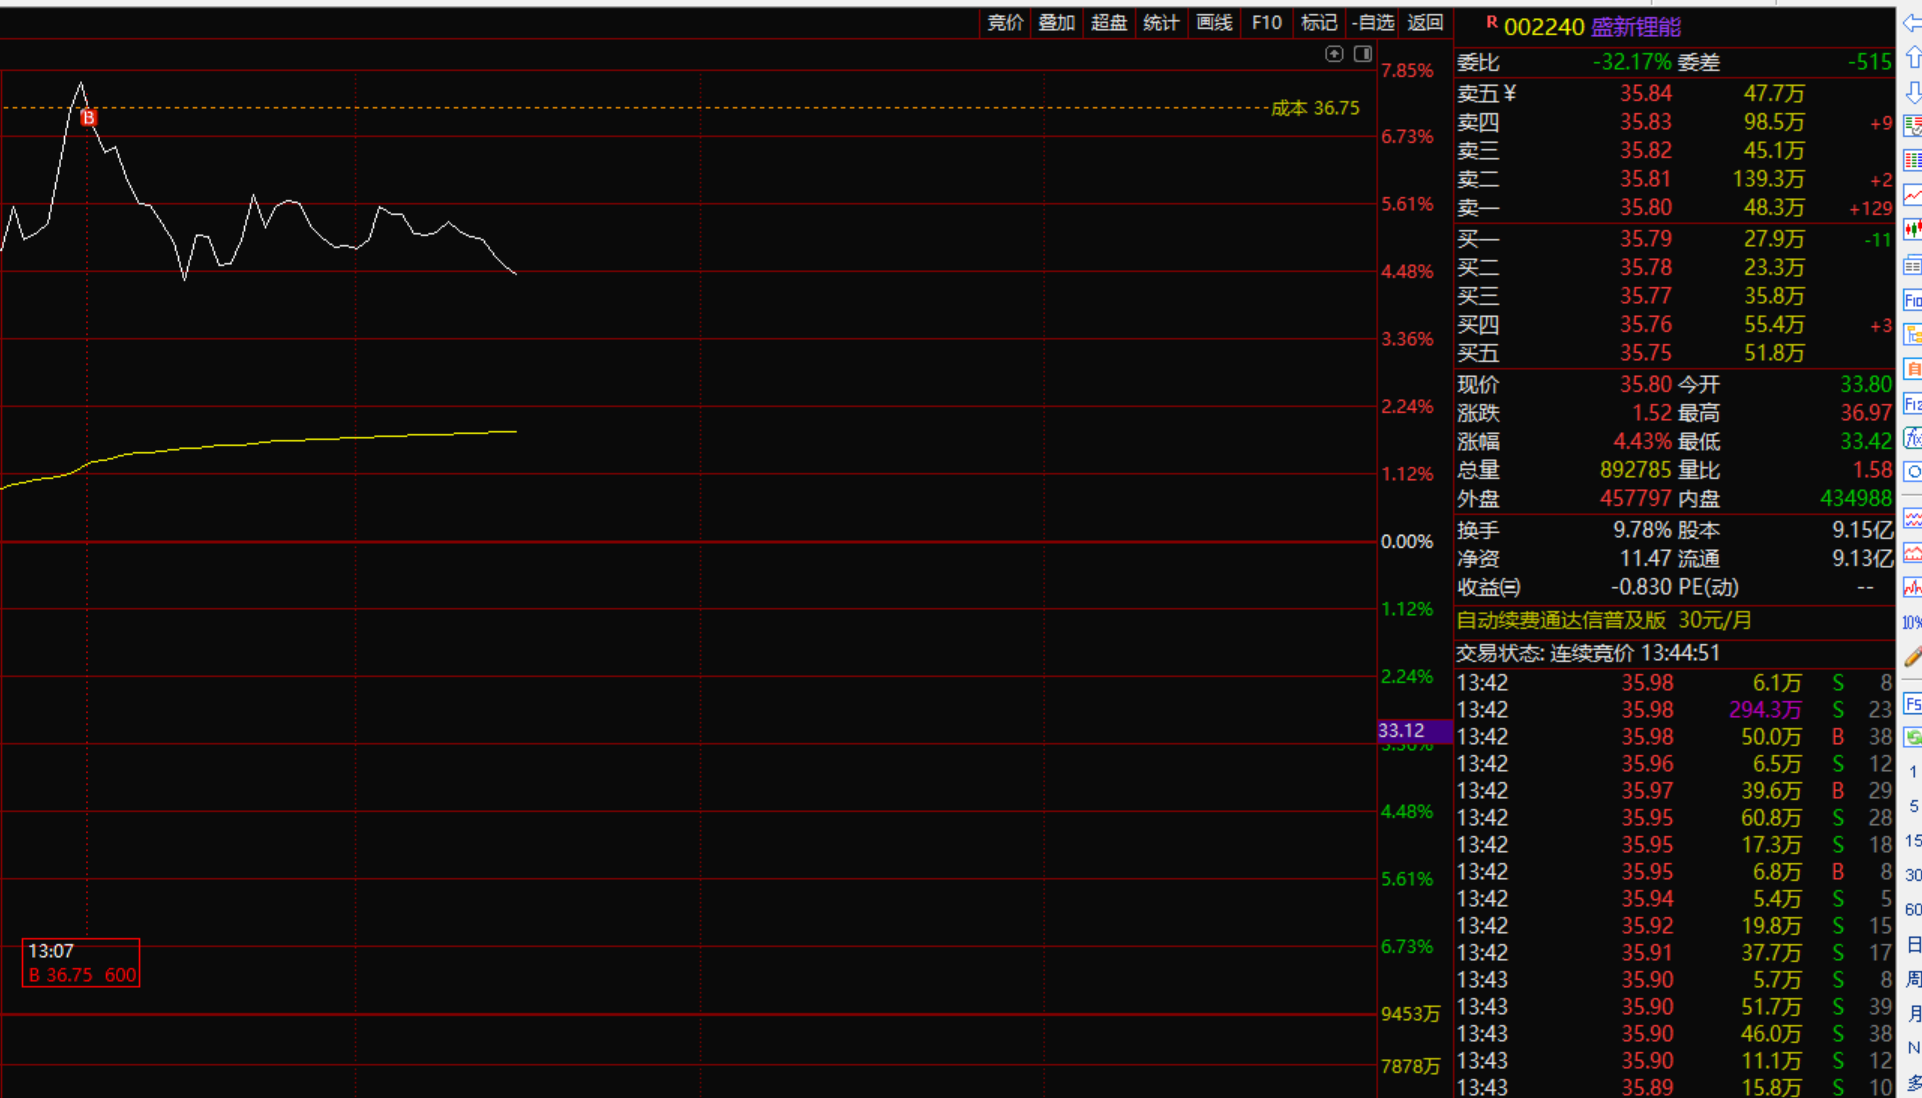Click 叠加 overlay toolbar button
The image size is (1922, 1098).
(x=1056, y=23)
